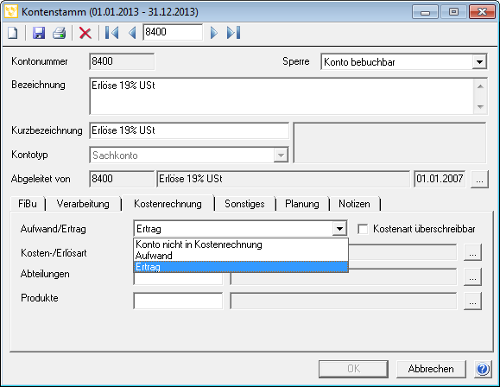Save the account with the floppy disk icon
500x387 pixels.
point(39,33)
